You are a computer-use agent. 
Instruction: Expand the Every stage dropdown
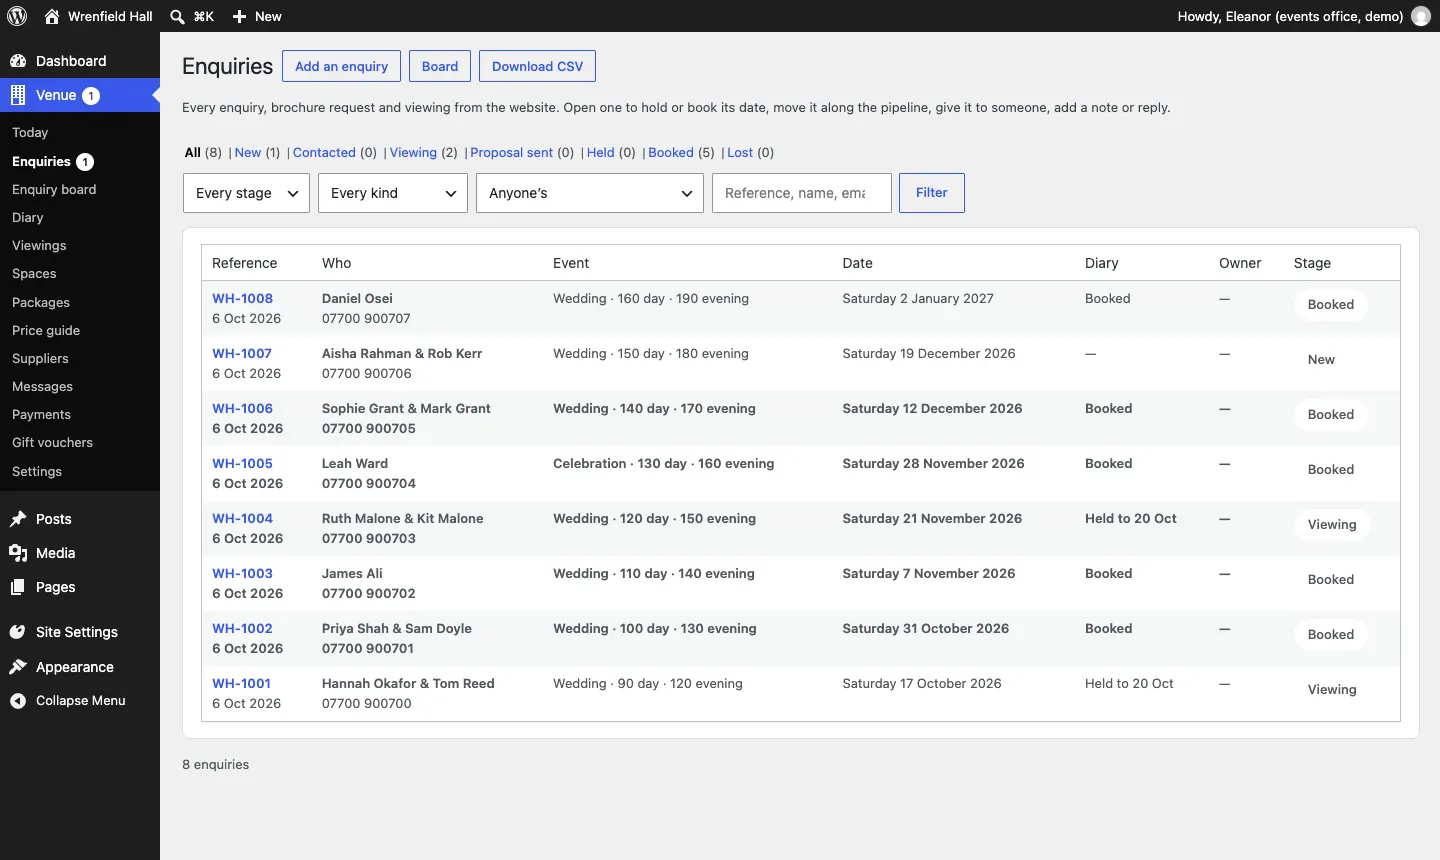click(x=246, y=193)
